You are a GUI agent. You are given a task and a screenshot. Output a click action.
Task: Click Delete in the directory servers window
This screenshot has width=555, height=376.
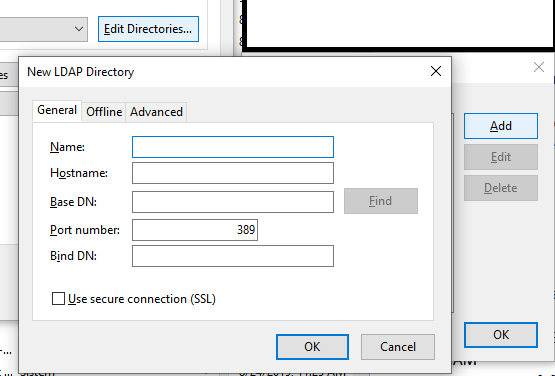(x=501, y=188)
